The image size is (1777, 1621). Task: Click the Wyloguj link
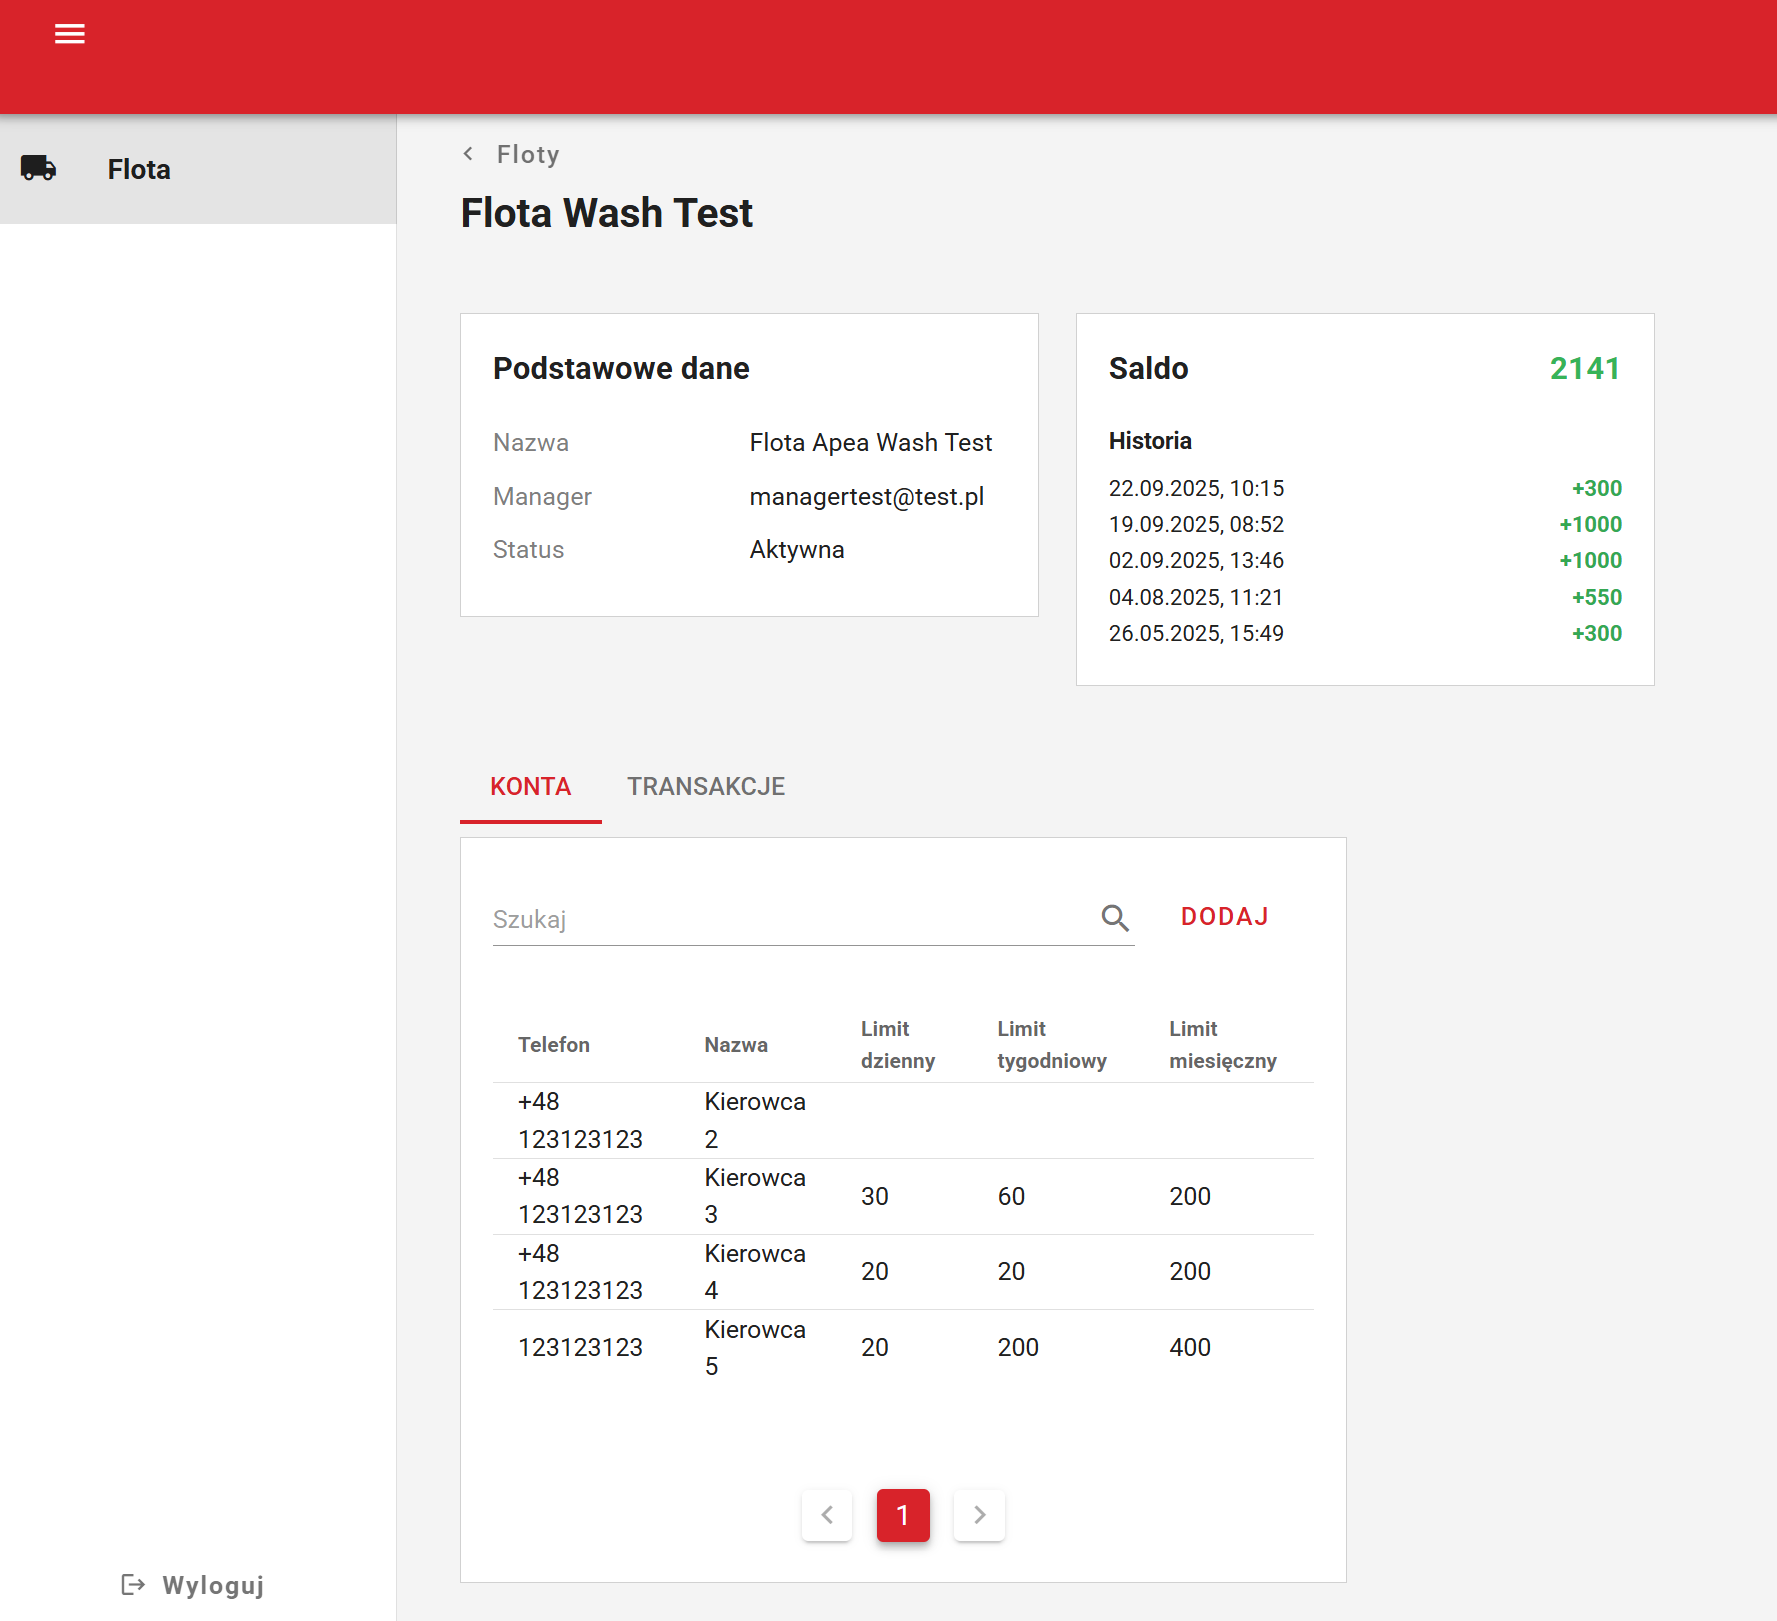point(213,1585)
